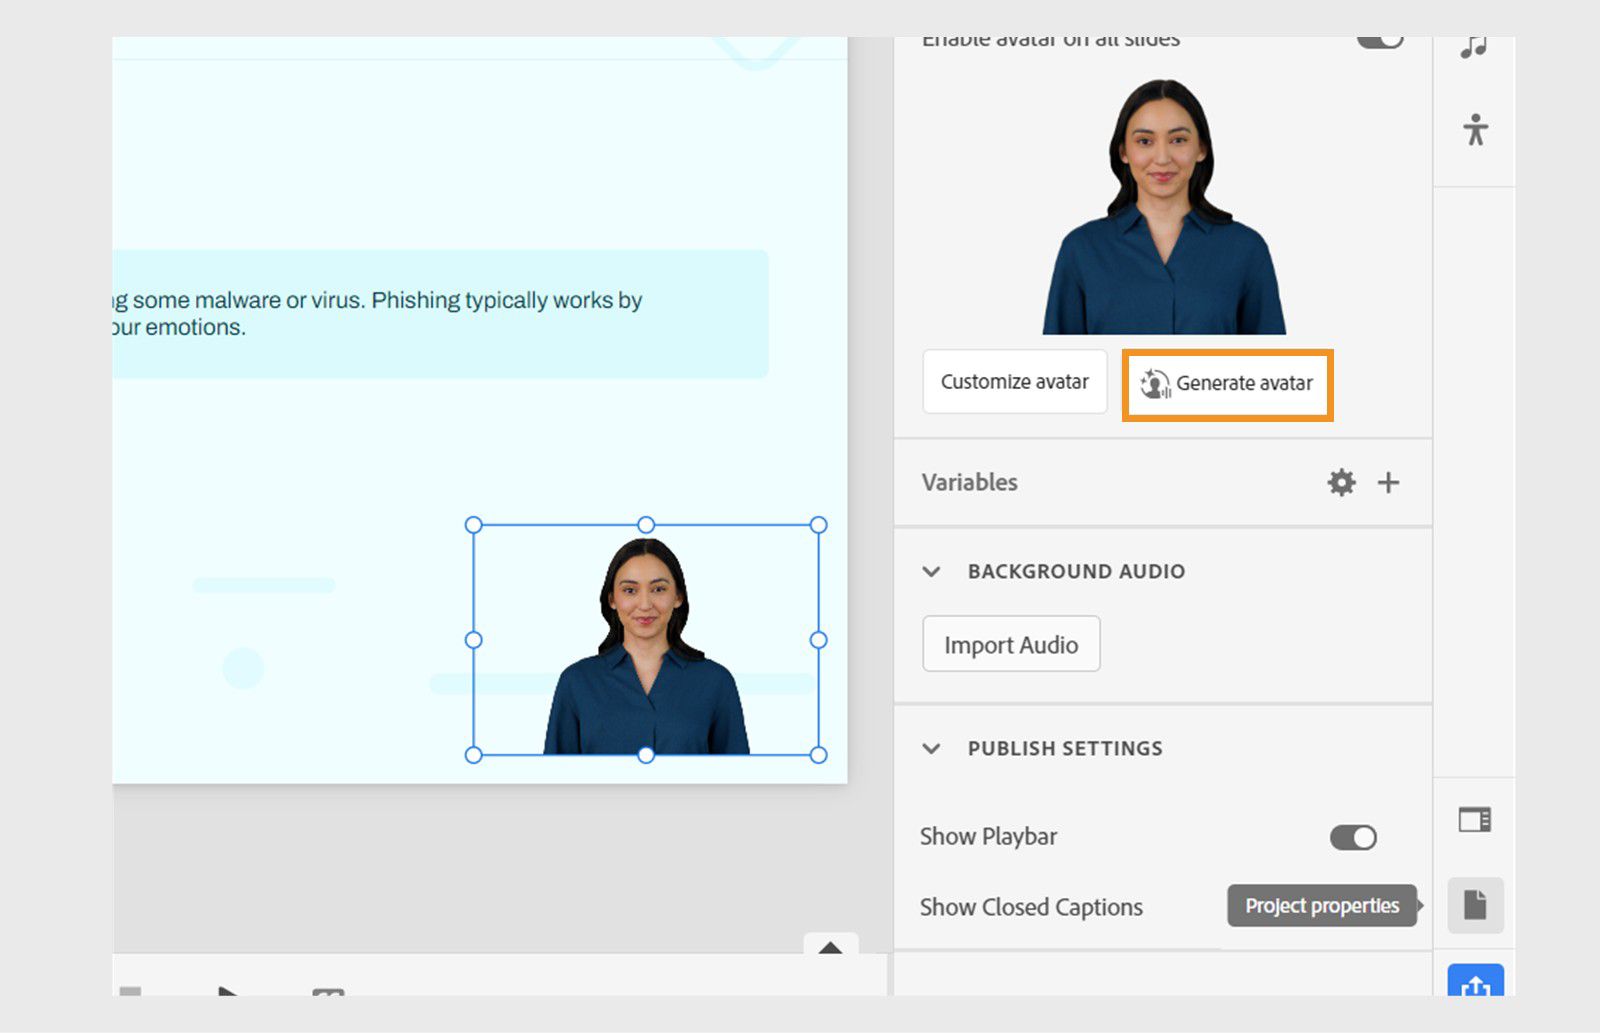1600x1033 pixels.
Task: Expand the bottom timeline panel arrow
Action: pos(831,947)
